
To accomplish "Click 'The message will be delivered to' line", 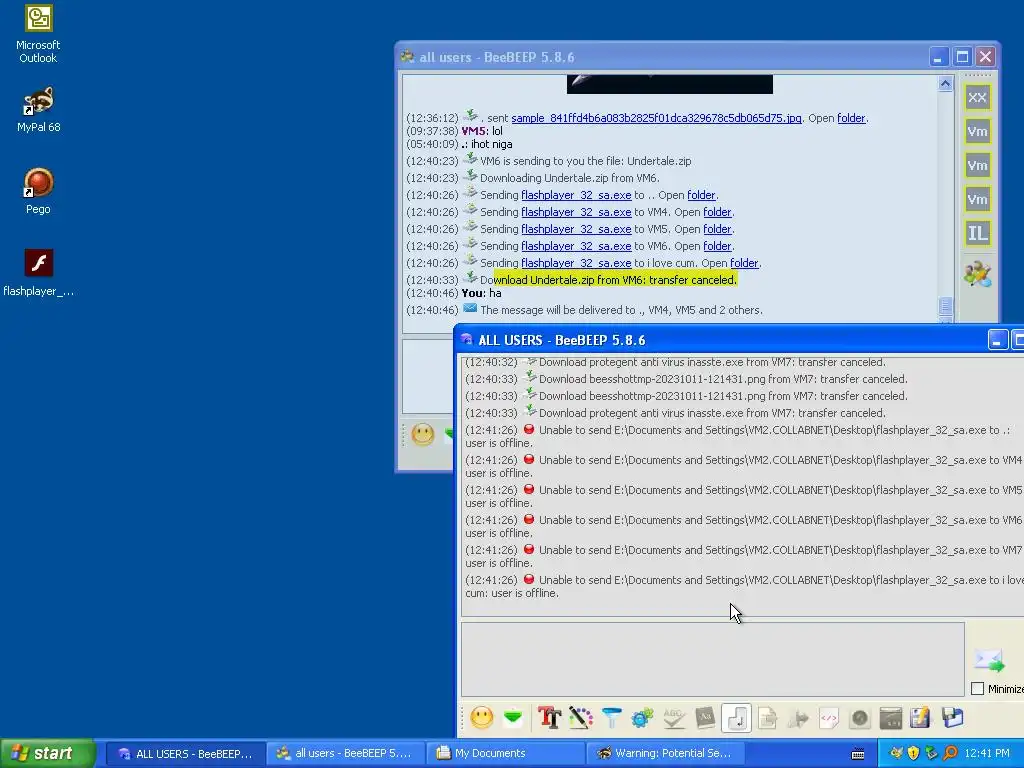I will (621, 310).
